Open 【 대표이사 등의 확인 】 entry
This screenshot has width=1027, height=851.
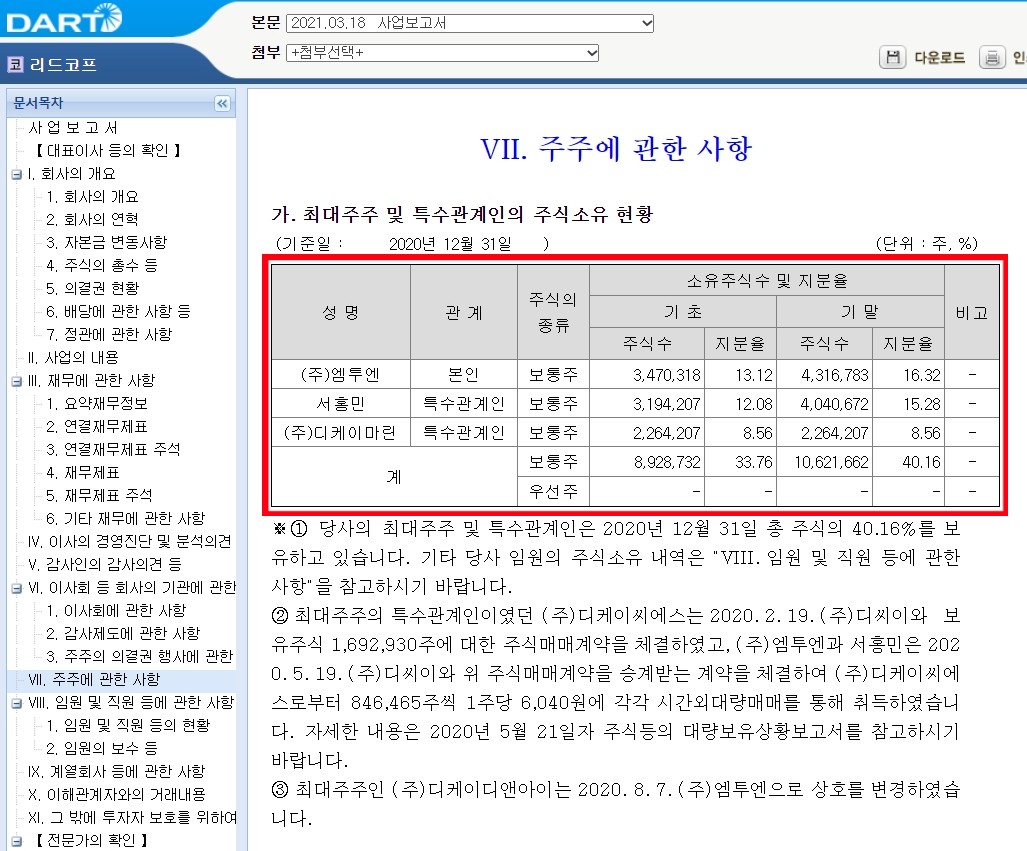(107, 151)
